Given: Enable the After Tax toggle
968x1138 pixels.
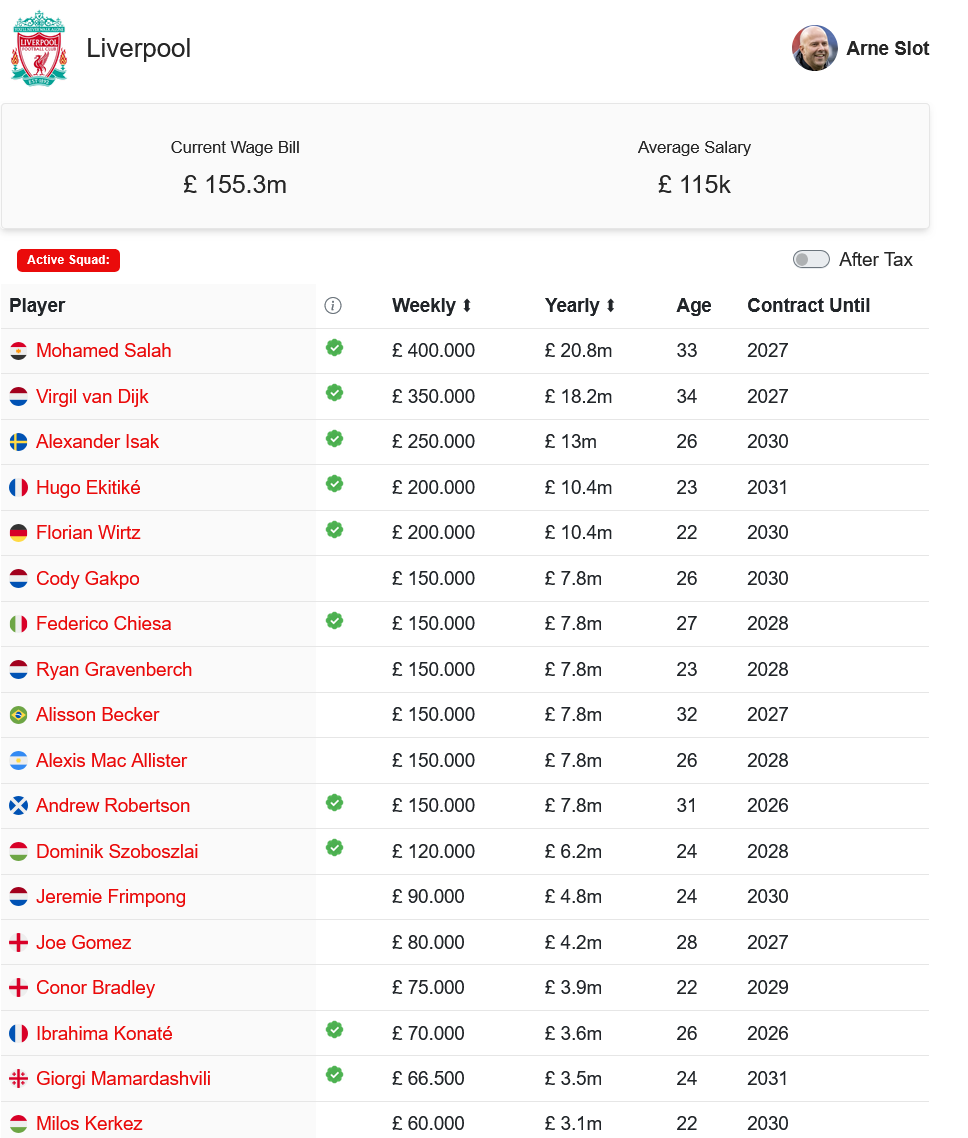Looking at the screenshot, I should click(811, 260).
